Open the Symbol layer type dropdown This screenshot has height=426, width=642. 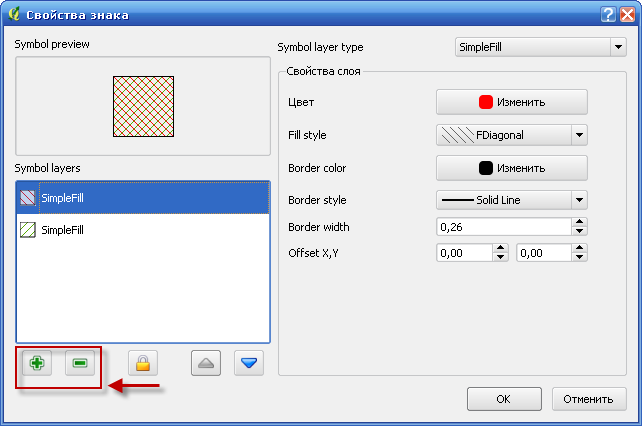[539, 47]
